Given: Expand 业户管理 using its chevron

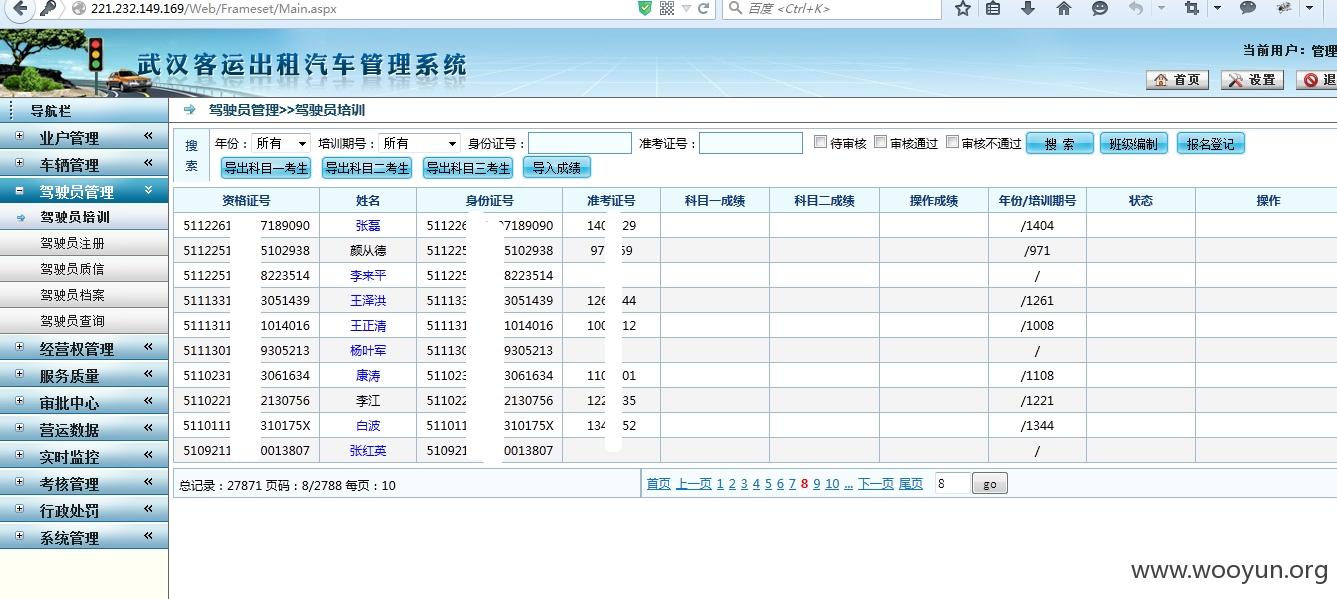Looking at the screenshot, I should point(148,136).
